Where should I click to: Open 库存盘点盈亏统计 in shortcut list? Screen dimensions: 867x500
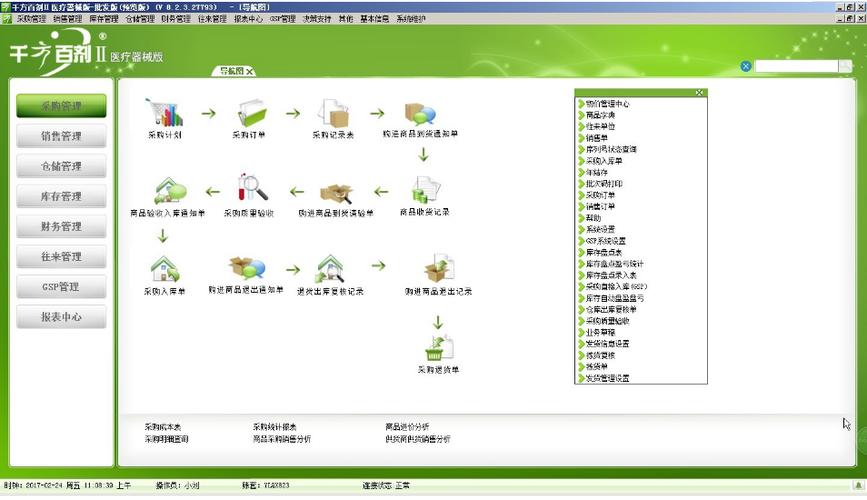(614, 264)
